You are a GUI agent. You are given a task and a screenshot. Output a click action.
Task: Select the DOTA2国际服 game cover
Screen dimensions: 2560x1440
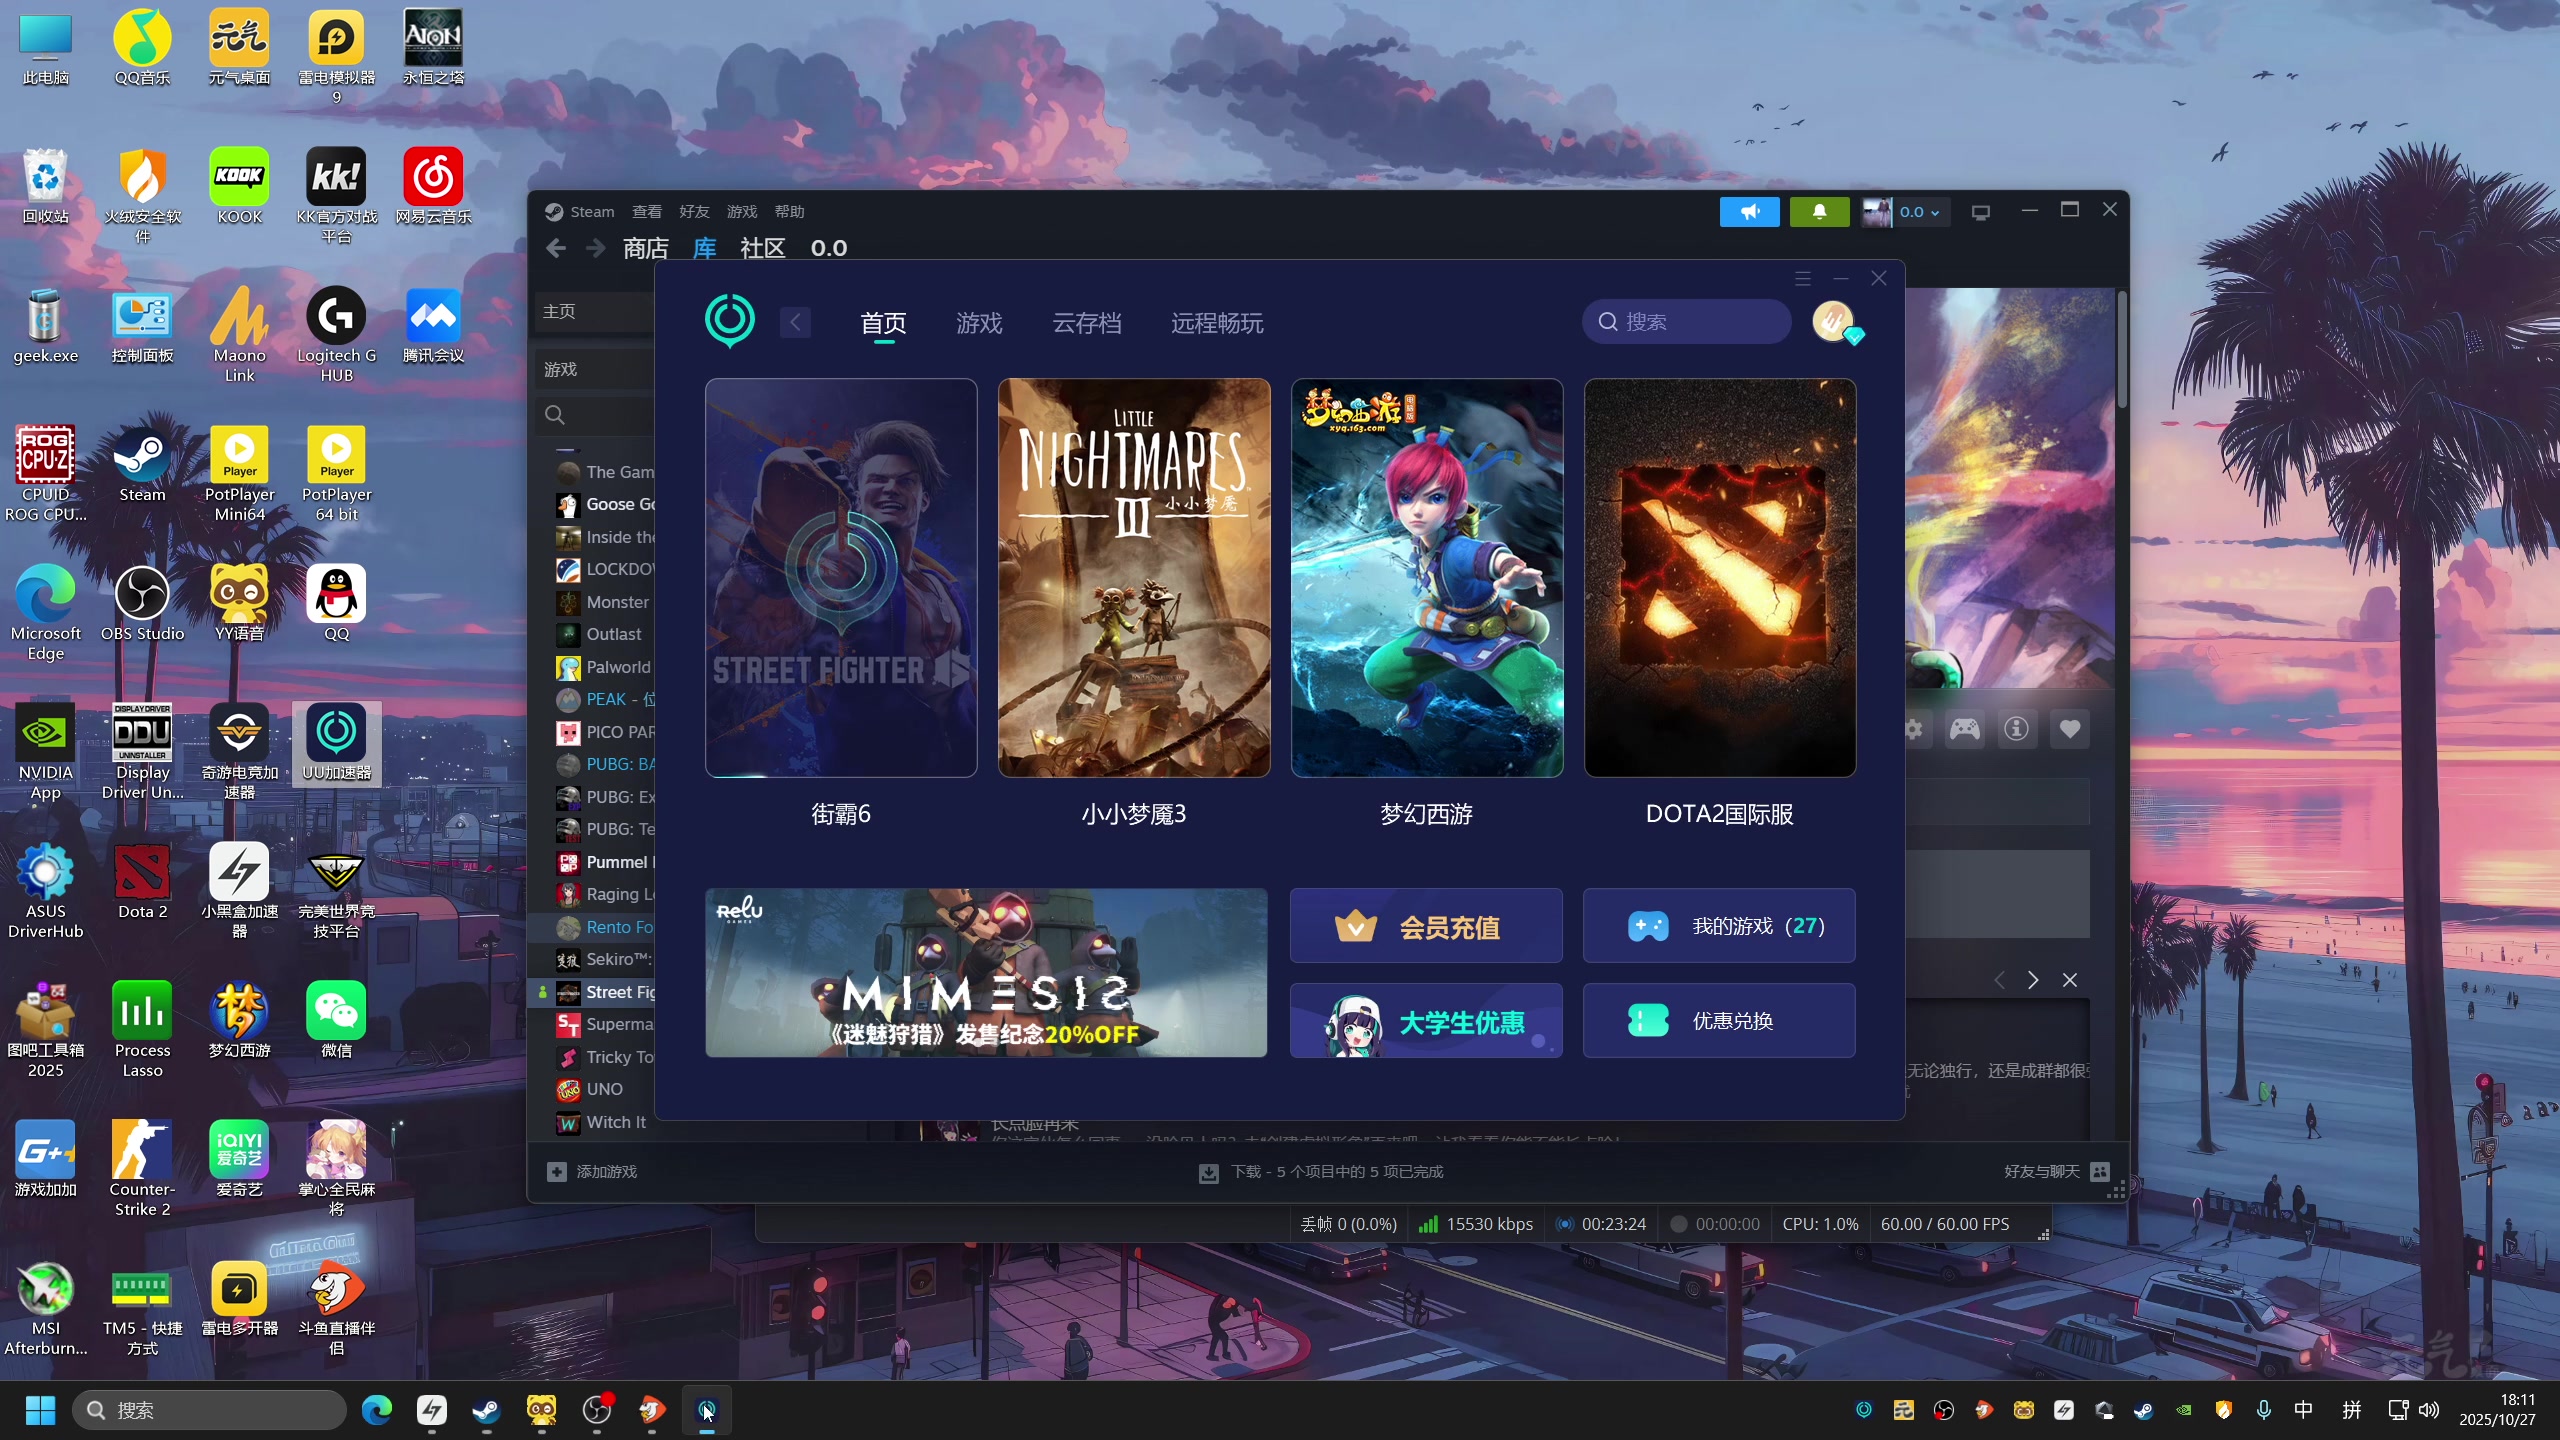click(x=1719, y=578)
